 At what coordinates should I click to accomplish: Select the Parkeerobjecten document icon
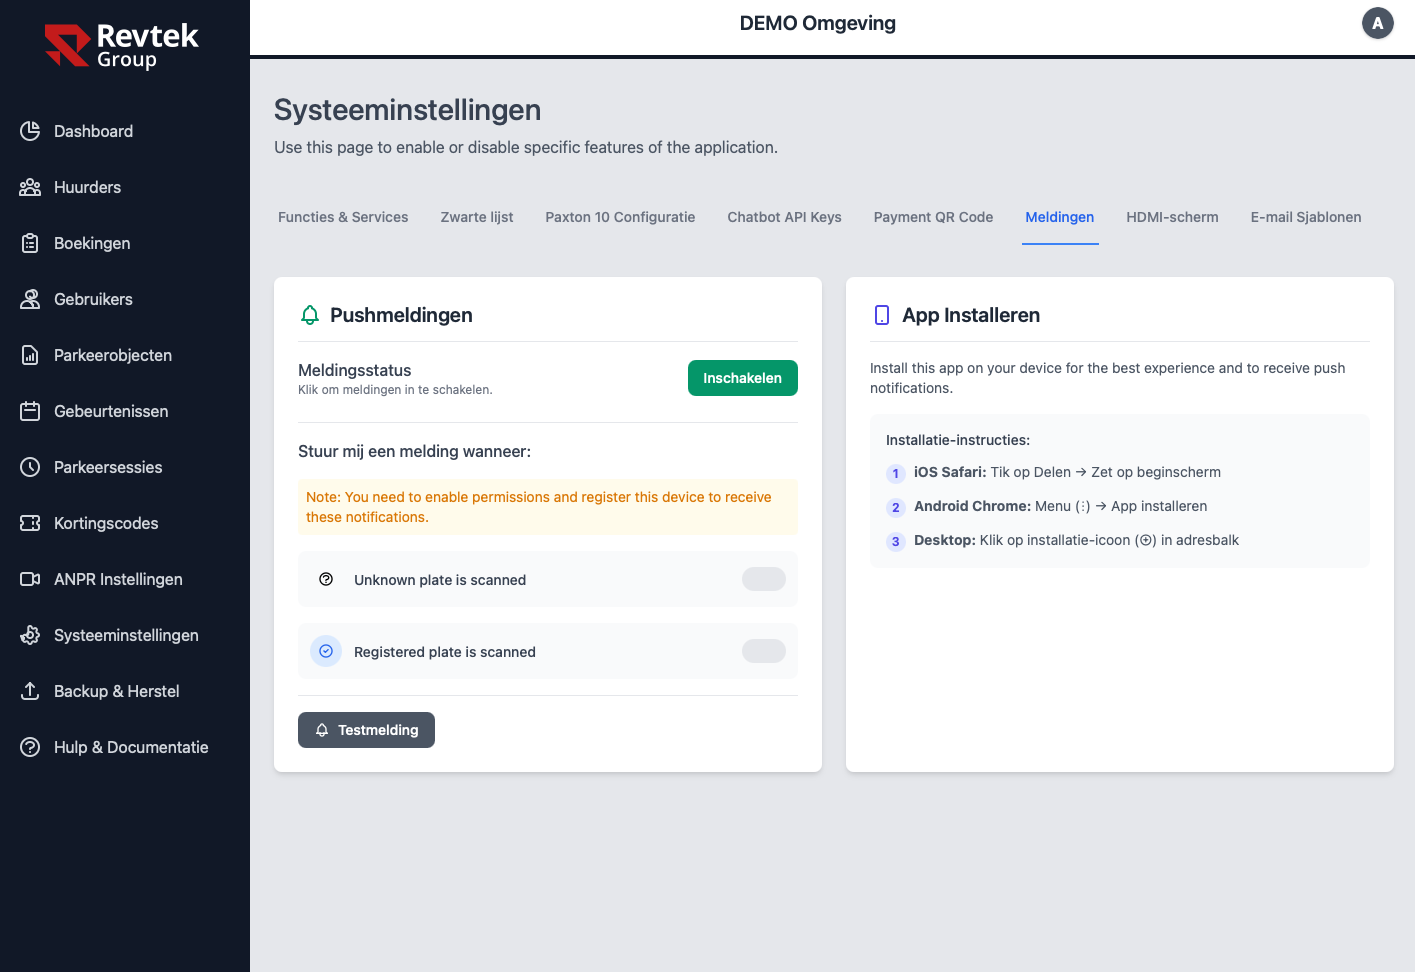pyautogui.click(x=30, y=355)
